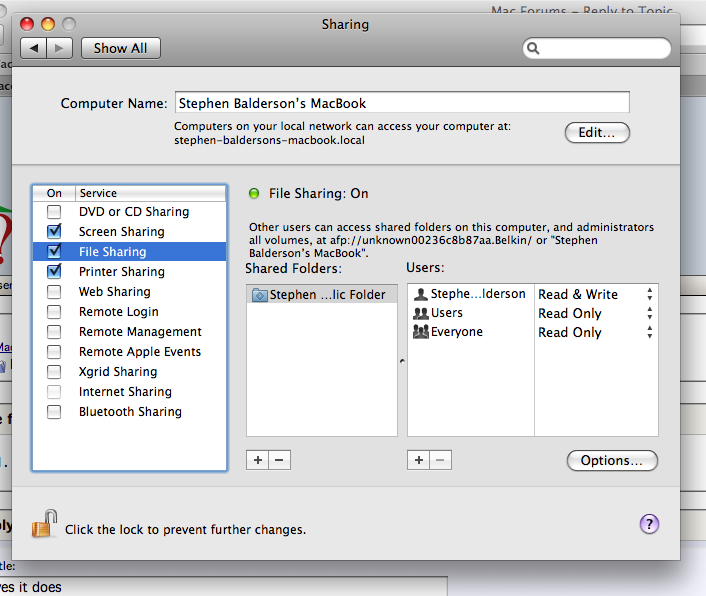
Task: Uncheck Screen Sharing checkbox
Action: (54, 231)
